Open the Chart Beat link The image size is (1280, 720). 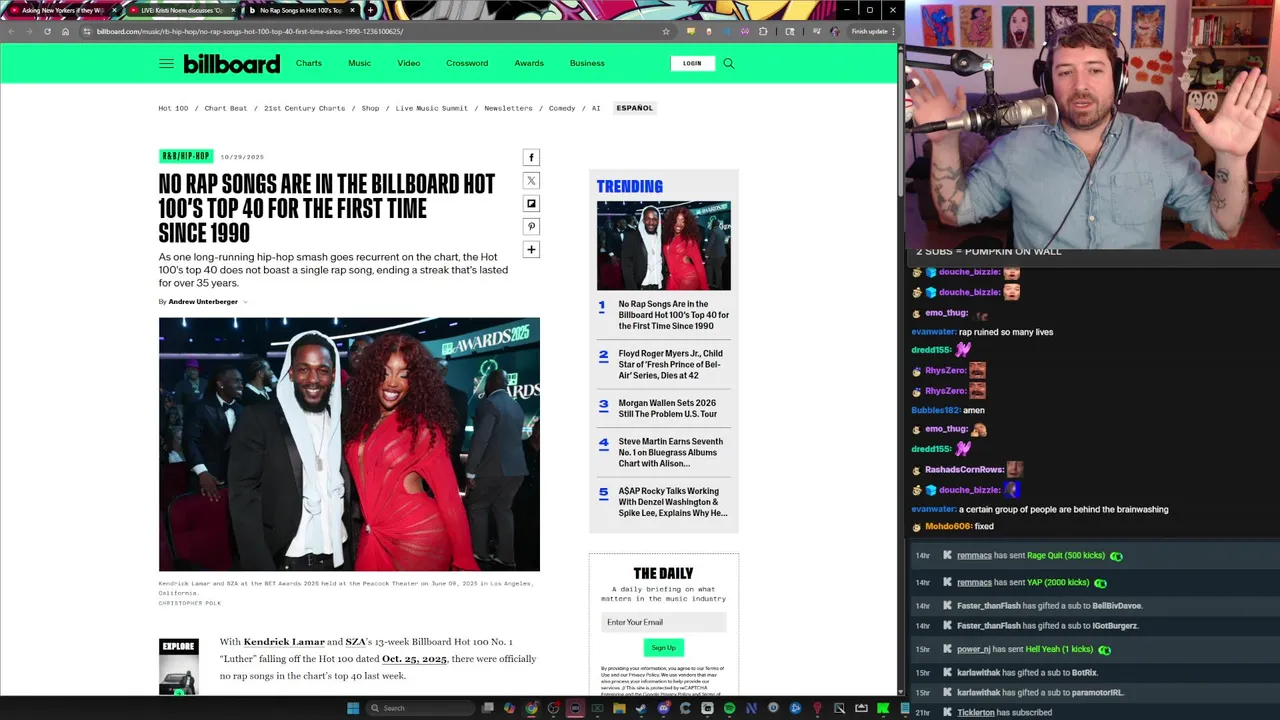(x=226, y=108)
